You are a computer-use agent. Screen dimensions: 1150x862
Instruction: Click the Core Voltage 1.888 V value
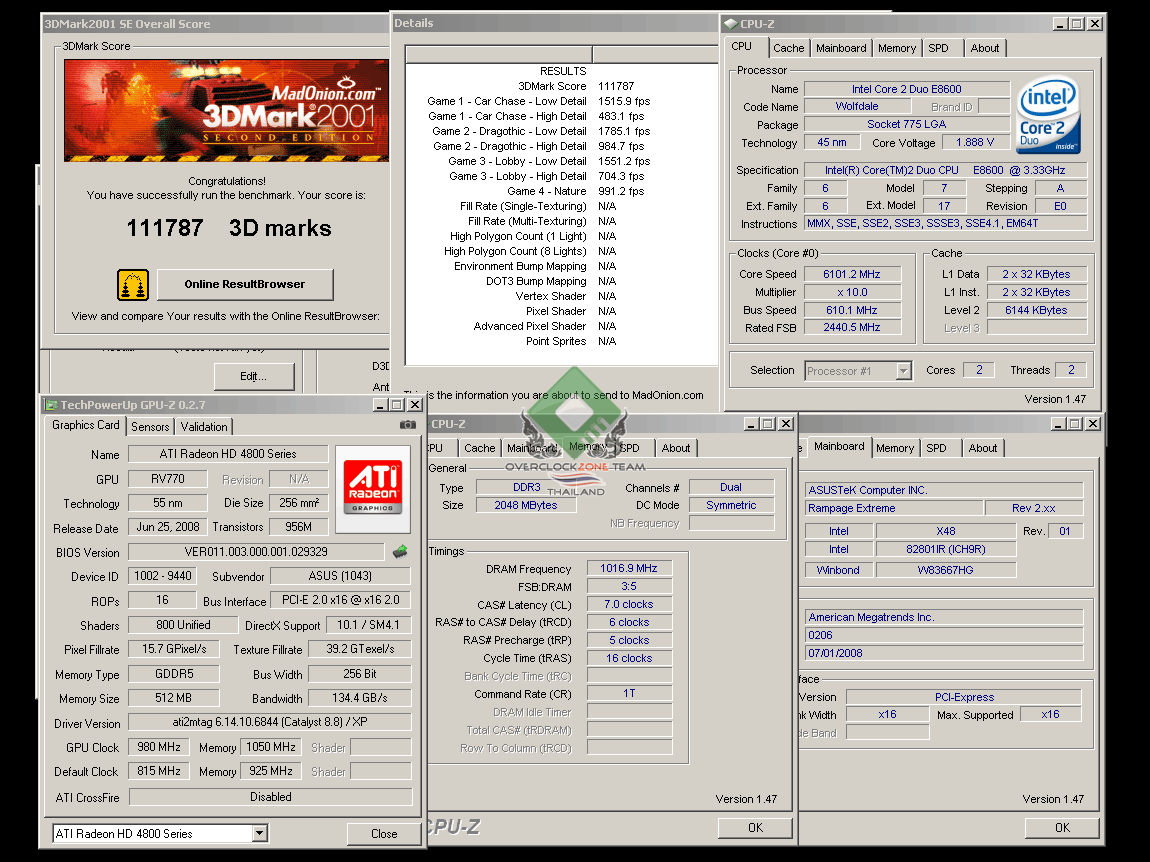(975, 142)
